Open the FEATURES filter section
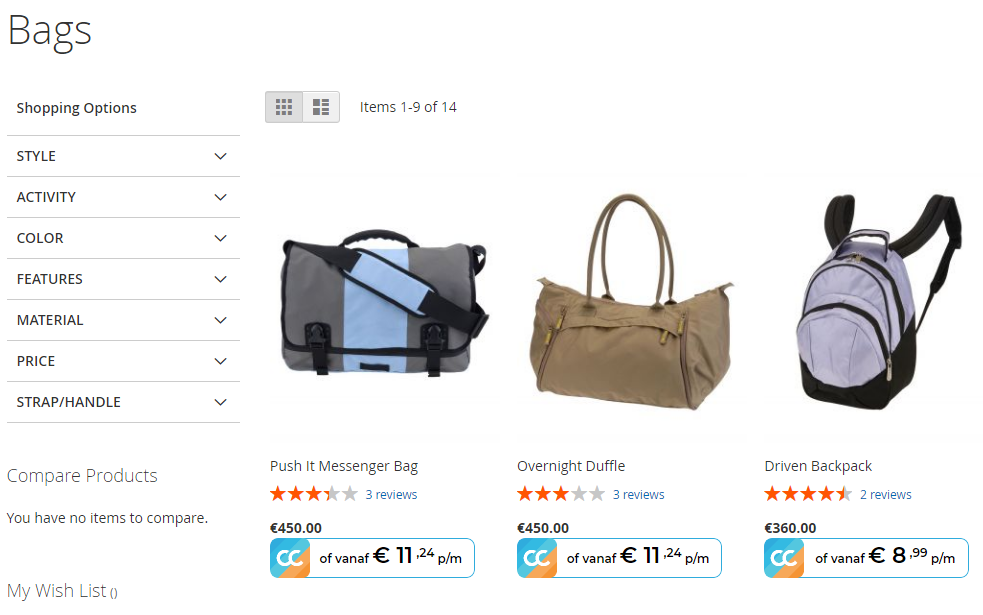This screenshot has width=983, height=615. (x=124, y=279)
